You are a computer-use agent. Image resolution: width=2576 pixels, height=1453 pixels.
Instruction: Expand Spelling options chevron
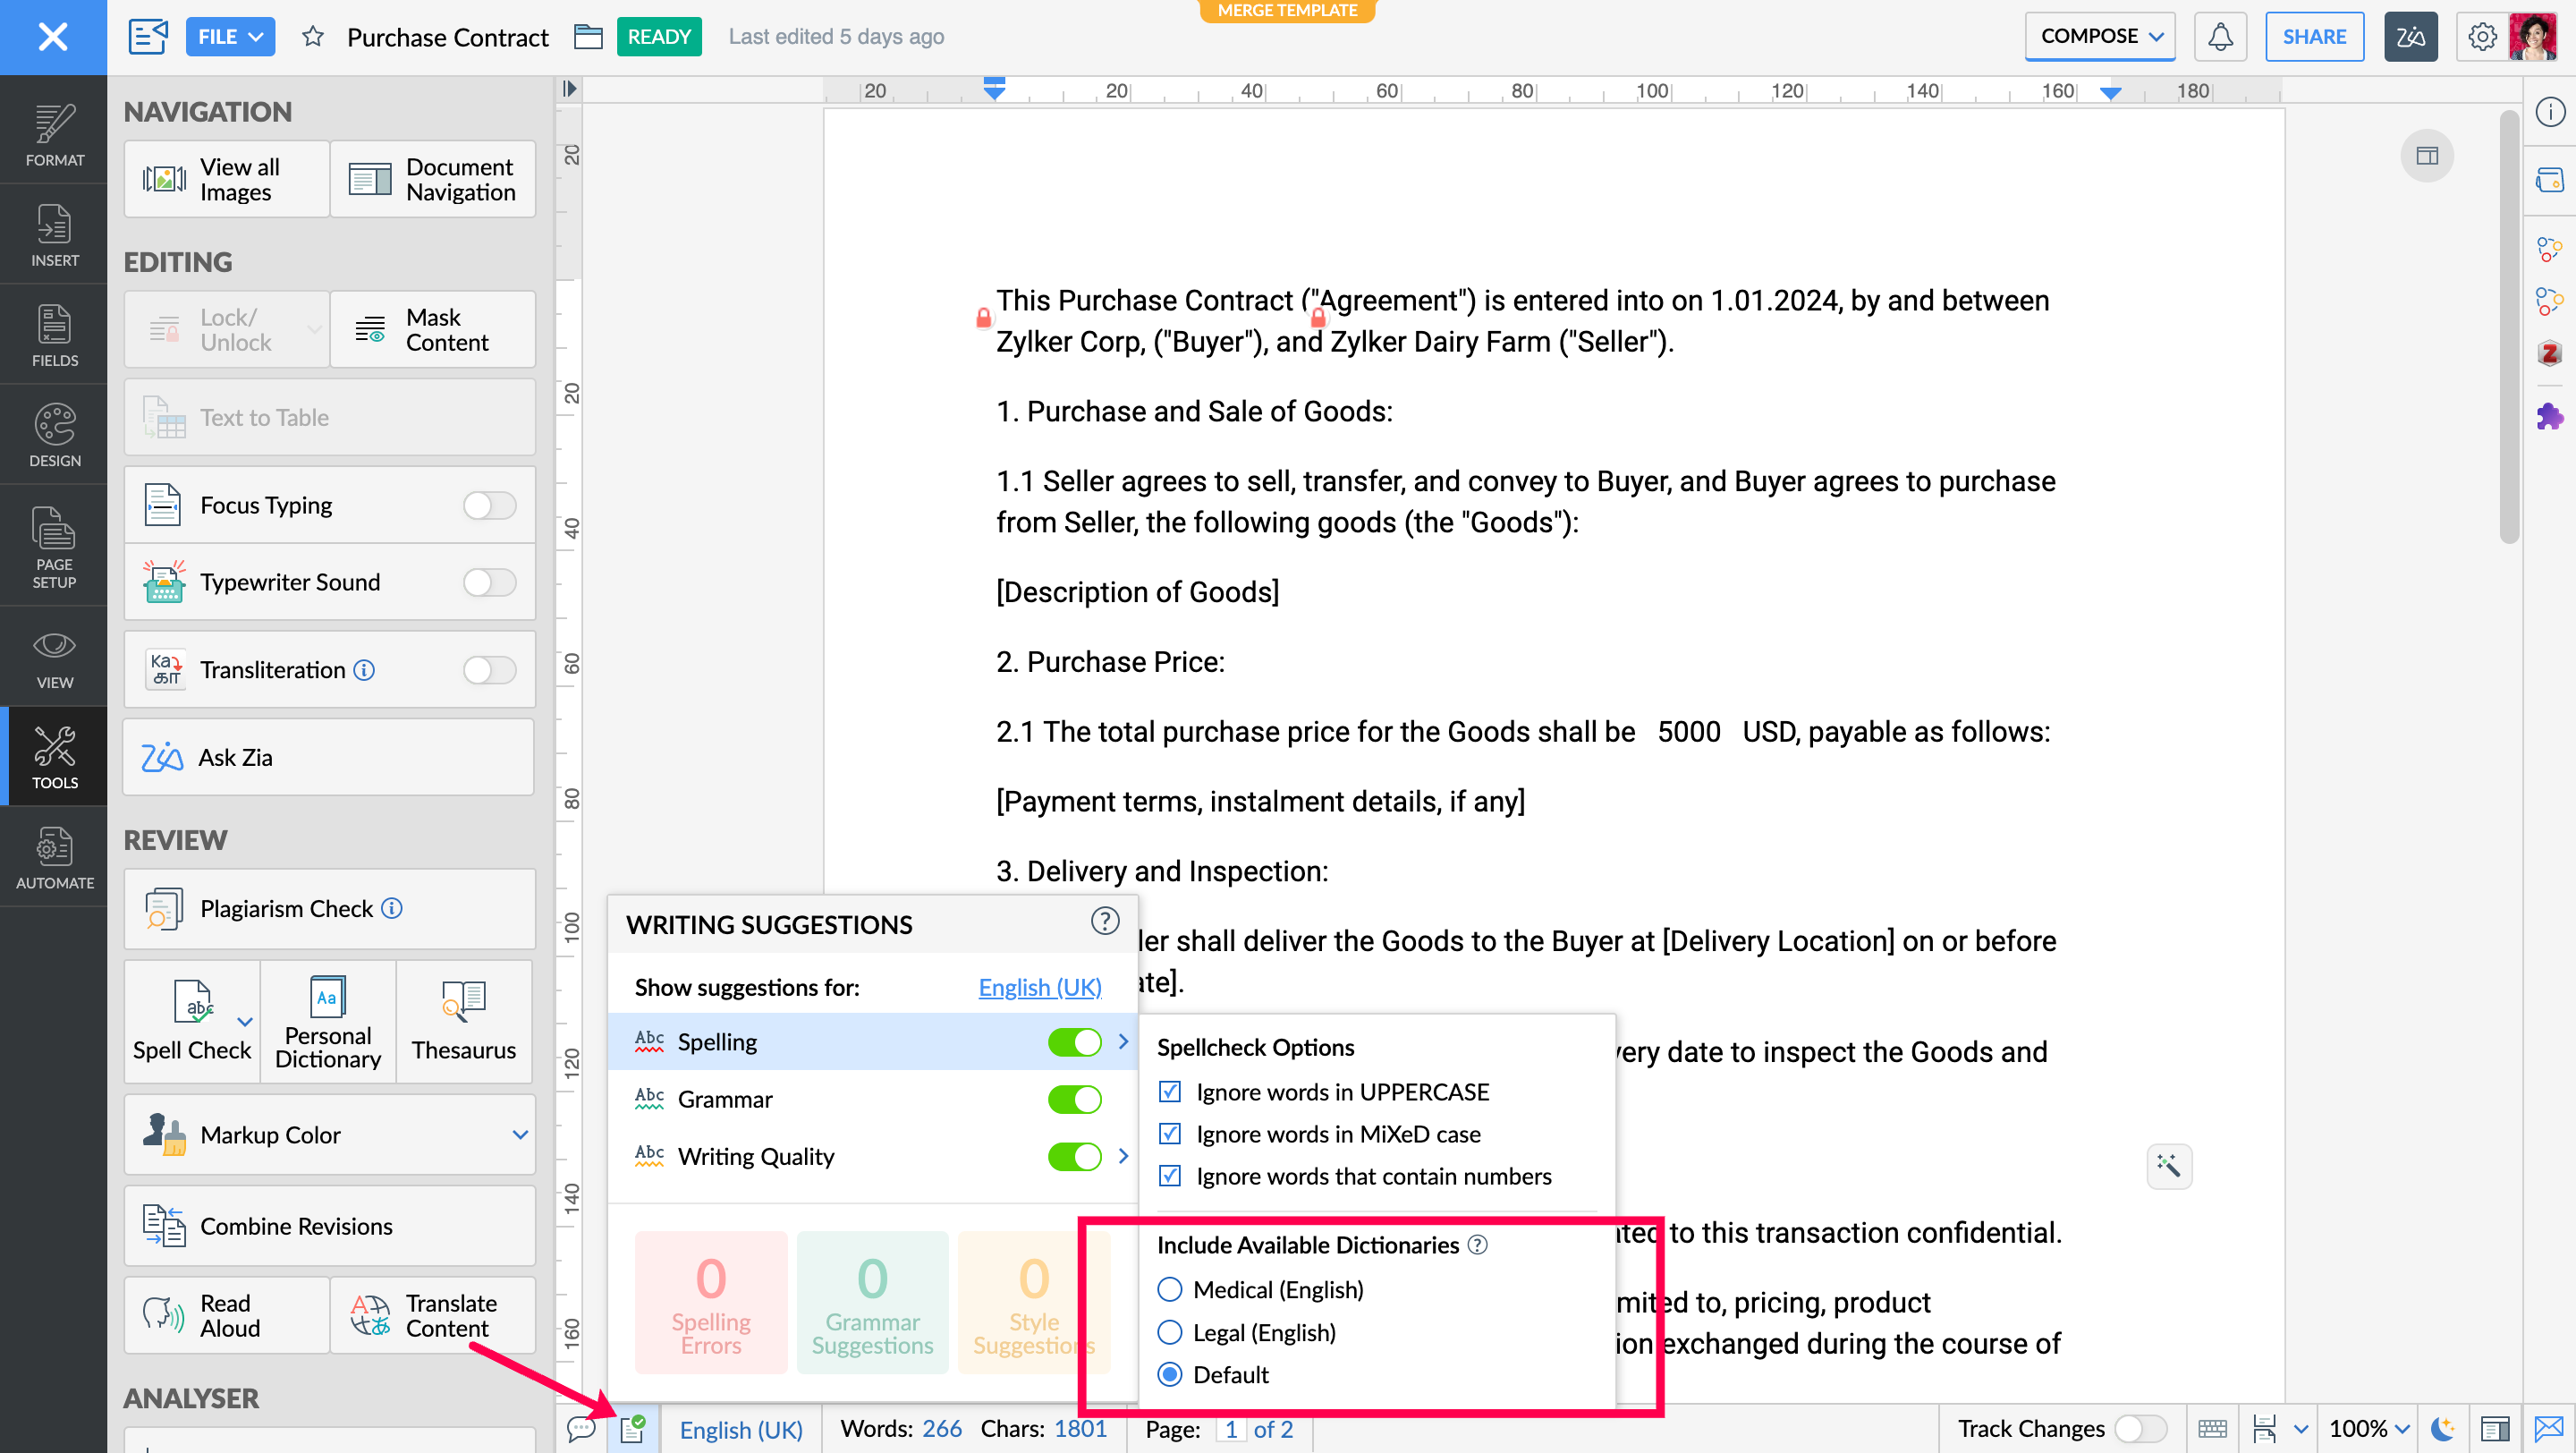1123,1042
